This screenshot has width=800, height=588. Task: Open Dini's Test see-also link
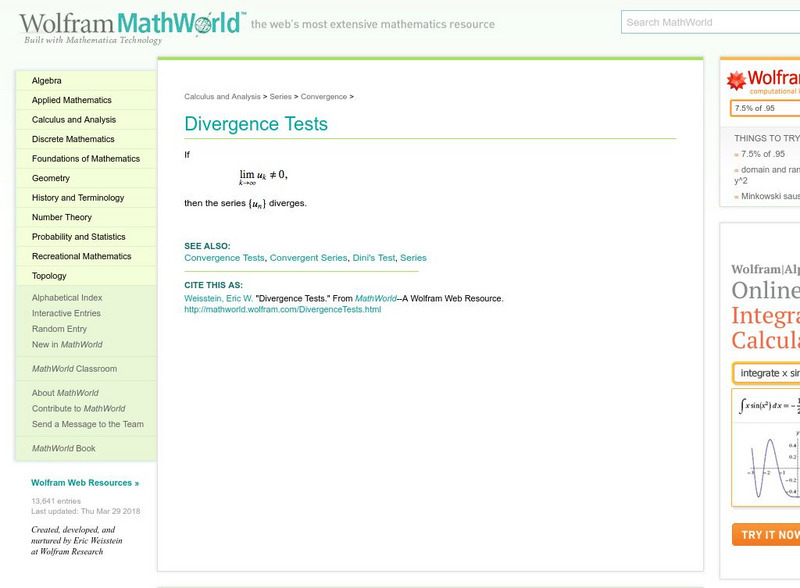coord(374,258)
